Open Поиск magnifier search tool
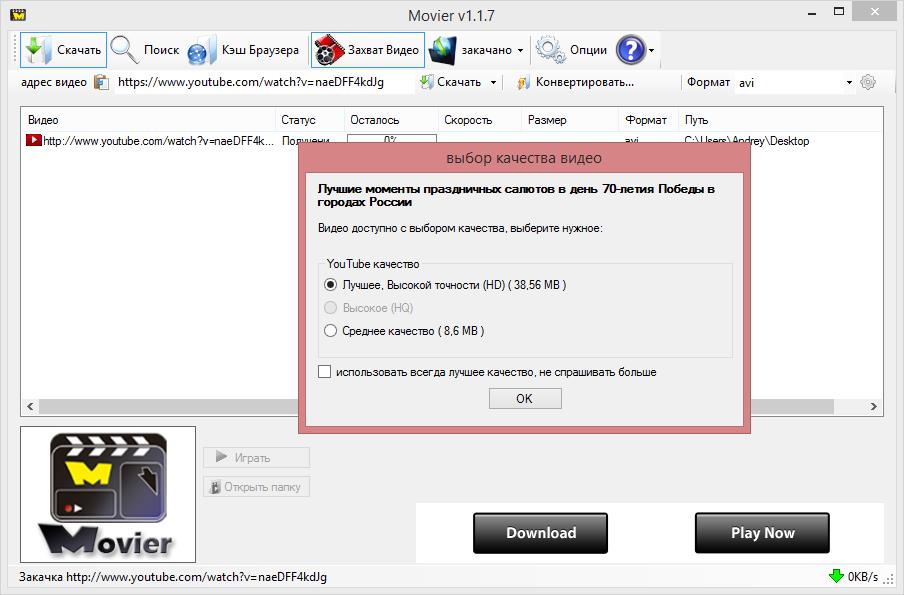This screenshot has height=595, width=904. (125, 50)
